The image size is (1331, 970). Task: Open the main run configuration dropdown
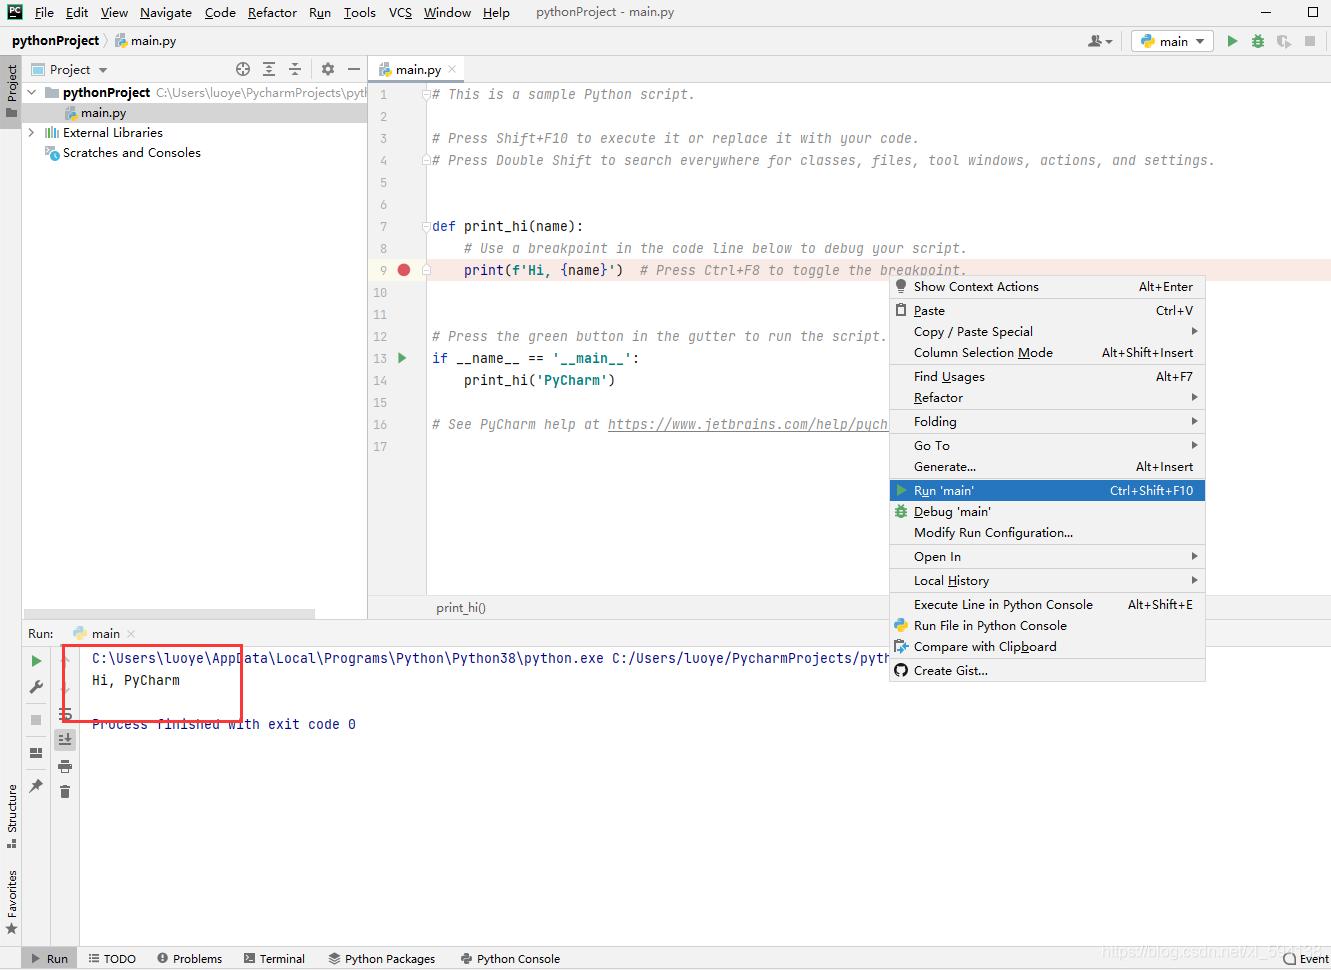point(1171,41)
